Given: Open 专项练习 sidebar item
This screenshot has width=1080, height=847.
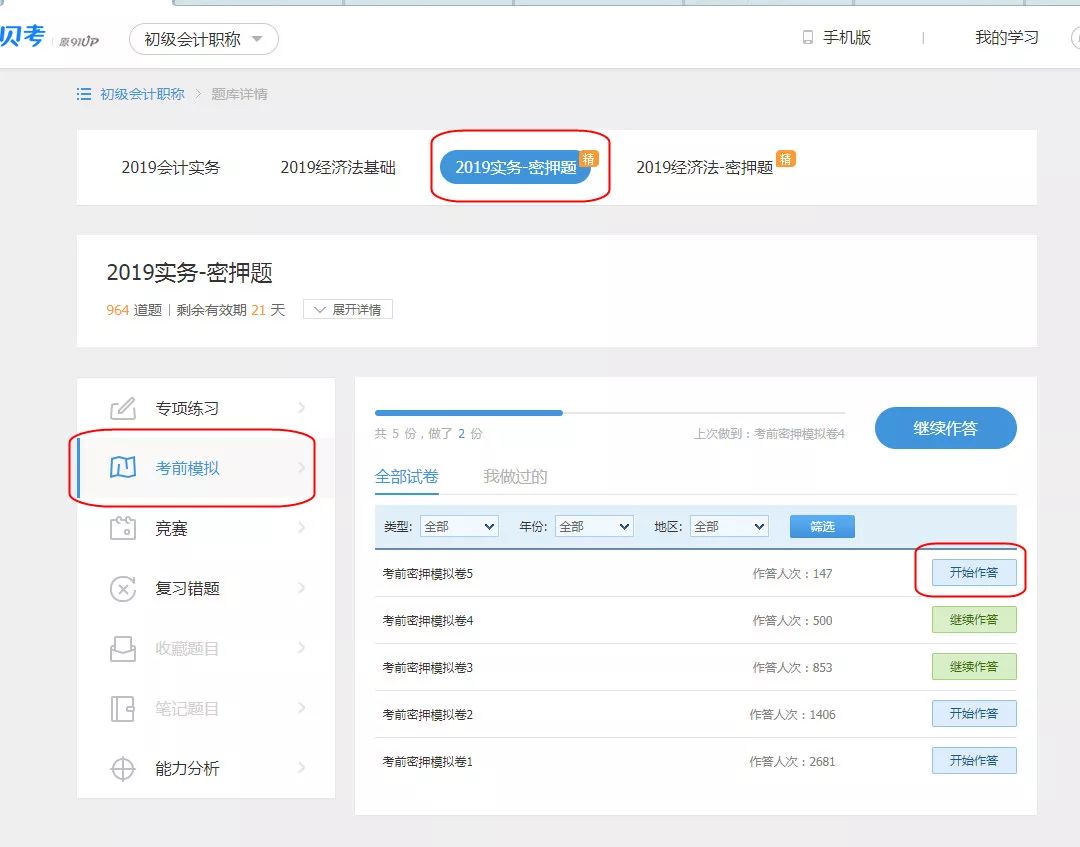Looking at the screenshot, I should pos(206,408).
